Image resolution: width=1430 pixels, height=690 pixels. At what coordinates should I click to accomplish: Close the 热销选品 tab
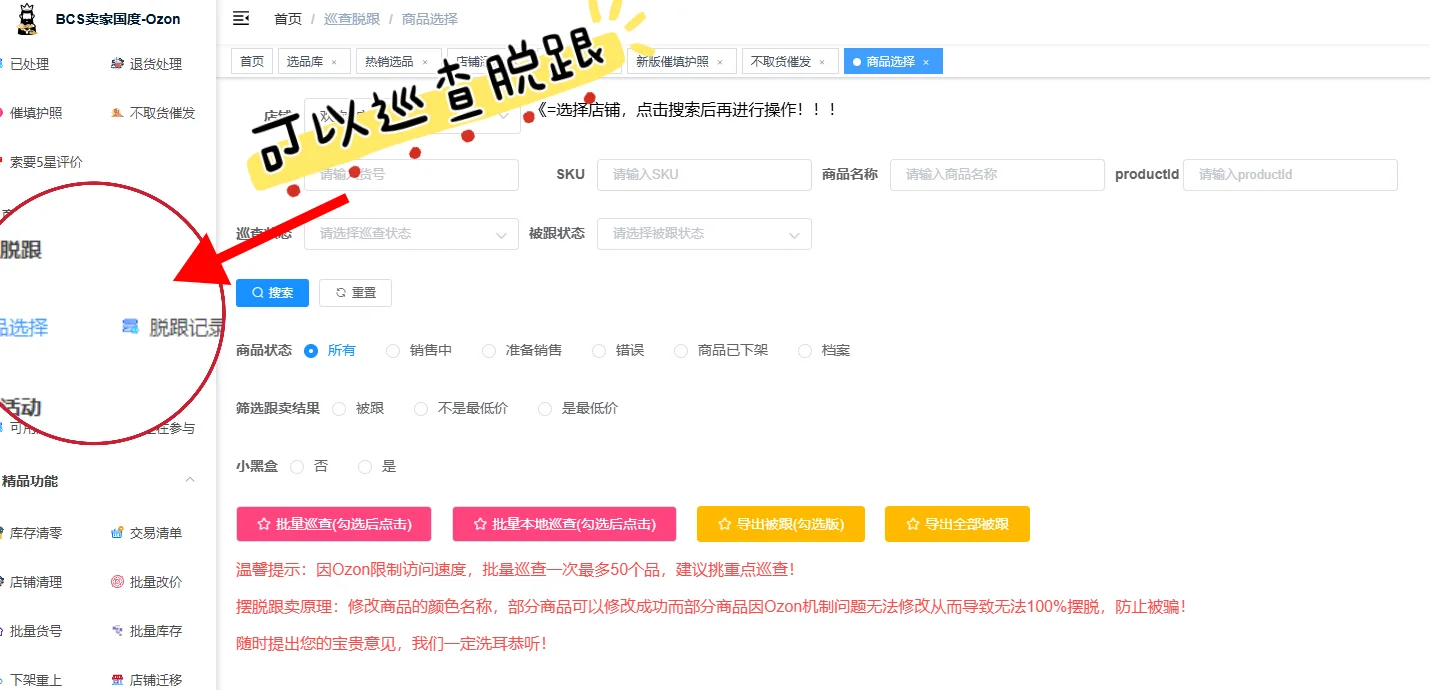425,62
